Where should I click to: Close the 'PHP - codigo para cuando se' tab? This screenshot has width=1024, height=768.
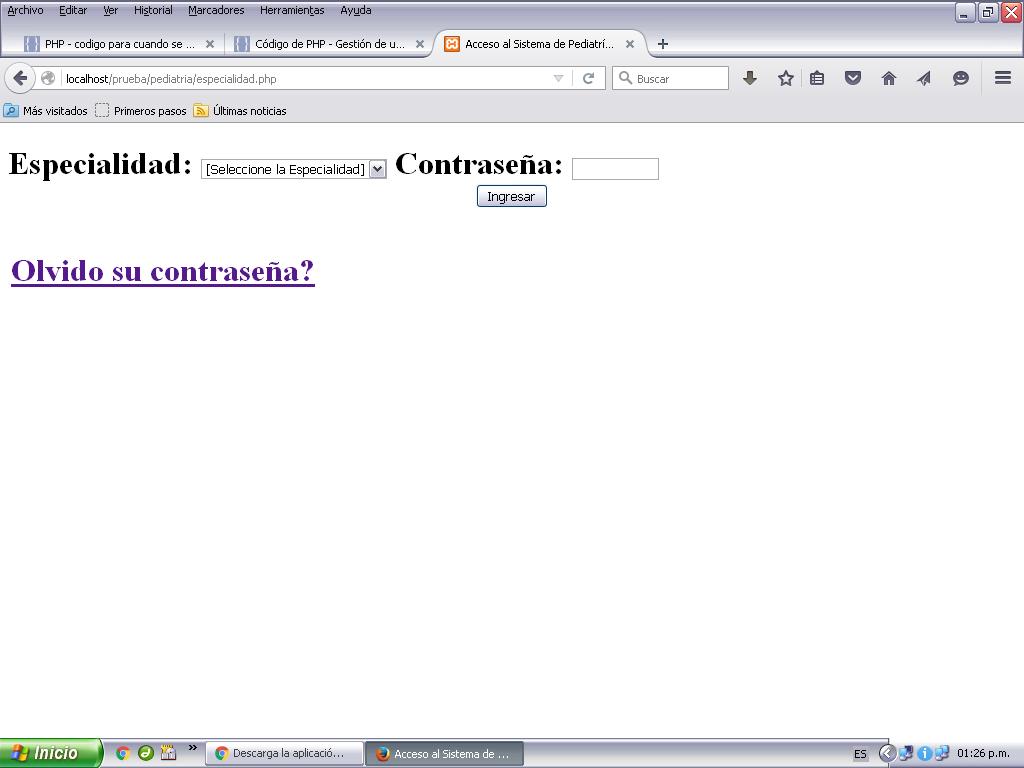210,44
